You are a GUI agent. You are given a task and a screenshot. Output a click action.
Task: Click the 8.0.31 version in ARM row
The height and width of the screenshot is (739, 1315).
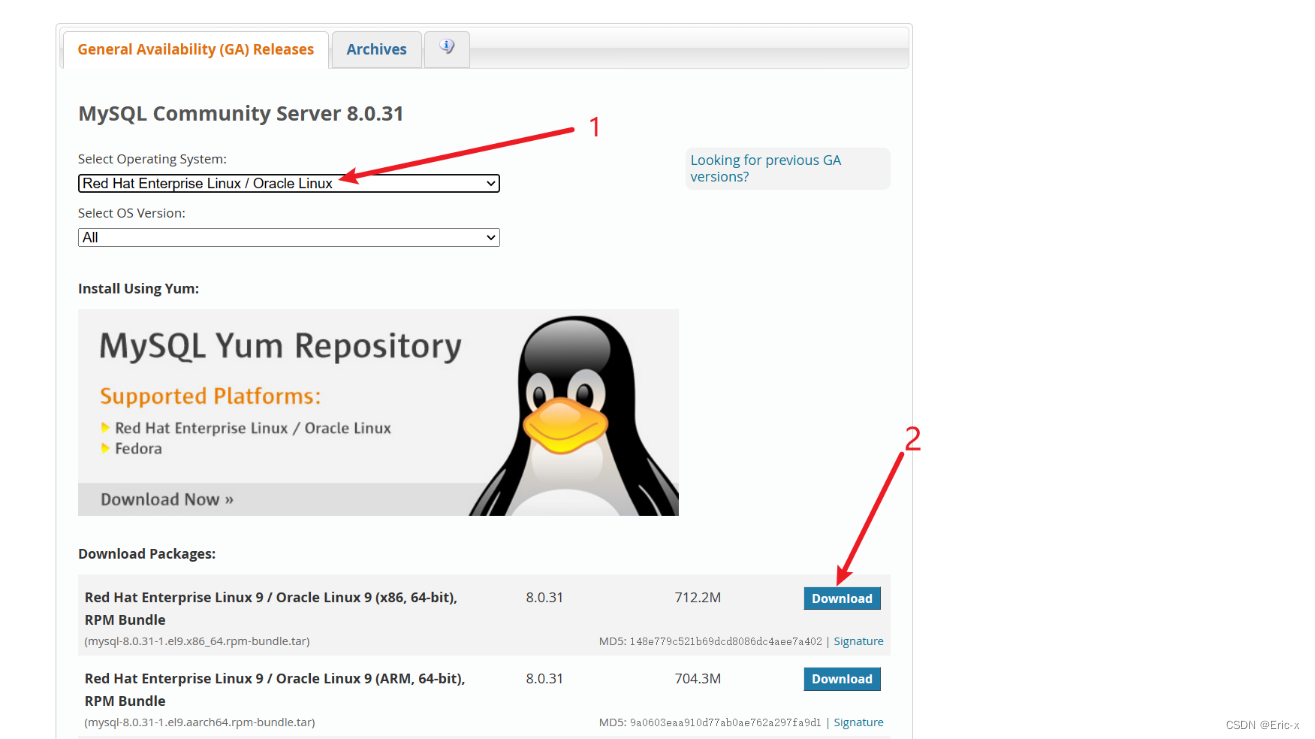coord(545,678)
